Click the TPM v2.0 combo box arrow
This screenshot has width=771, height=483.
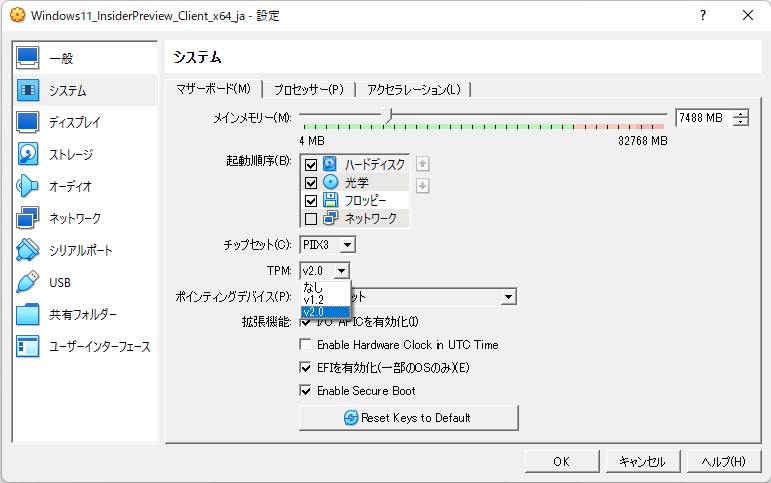click(341, 271)
